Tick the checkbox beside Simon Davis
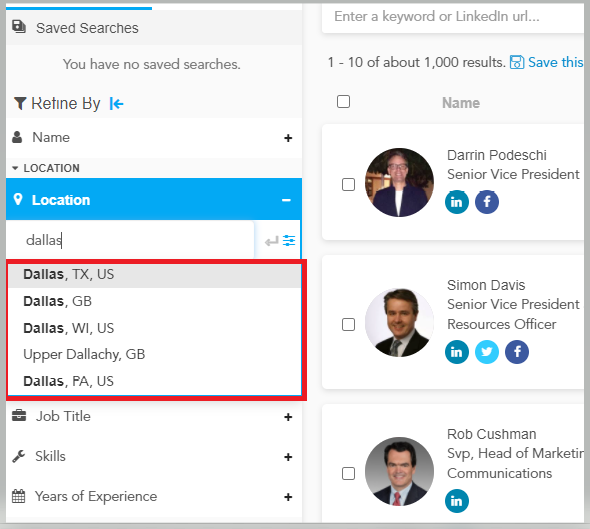 [x=348, y=324]
